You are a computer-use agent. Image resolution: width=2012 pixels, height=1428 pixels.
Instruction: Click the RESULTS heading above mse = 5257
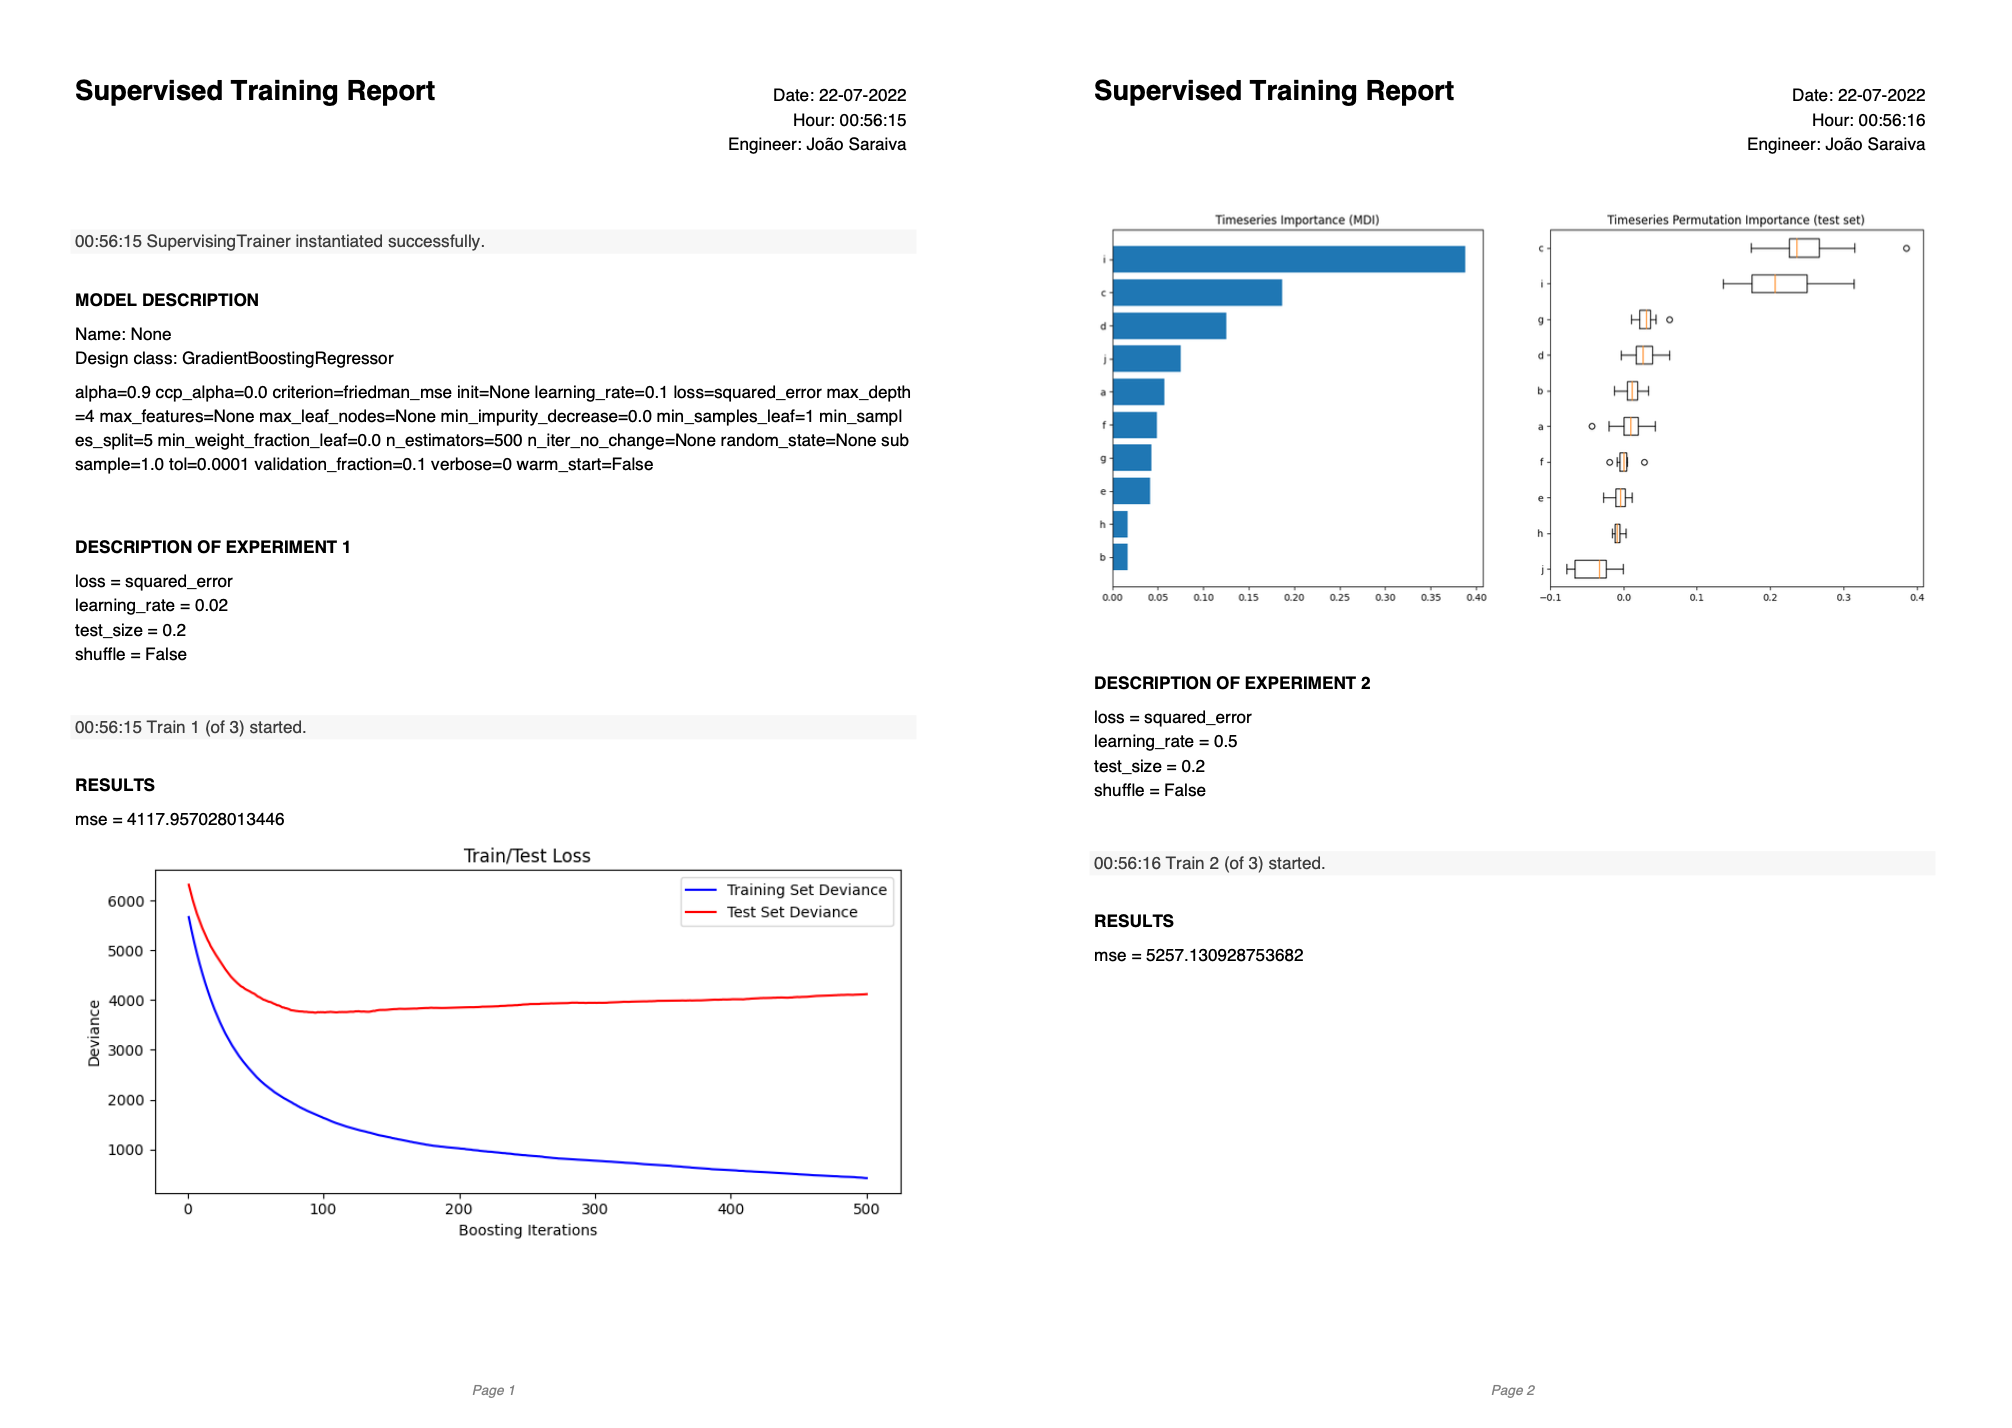point(1134,921)
